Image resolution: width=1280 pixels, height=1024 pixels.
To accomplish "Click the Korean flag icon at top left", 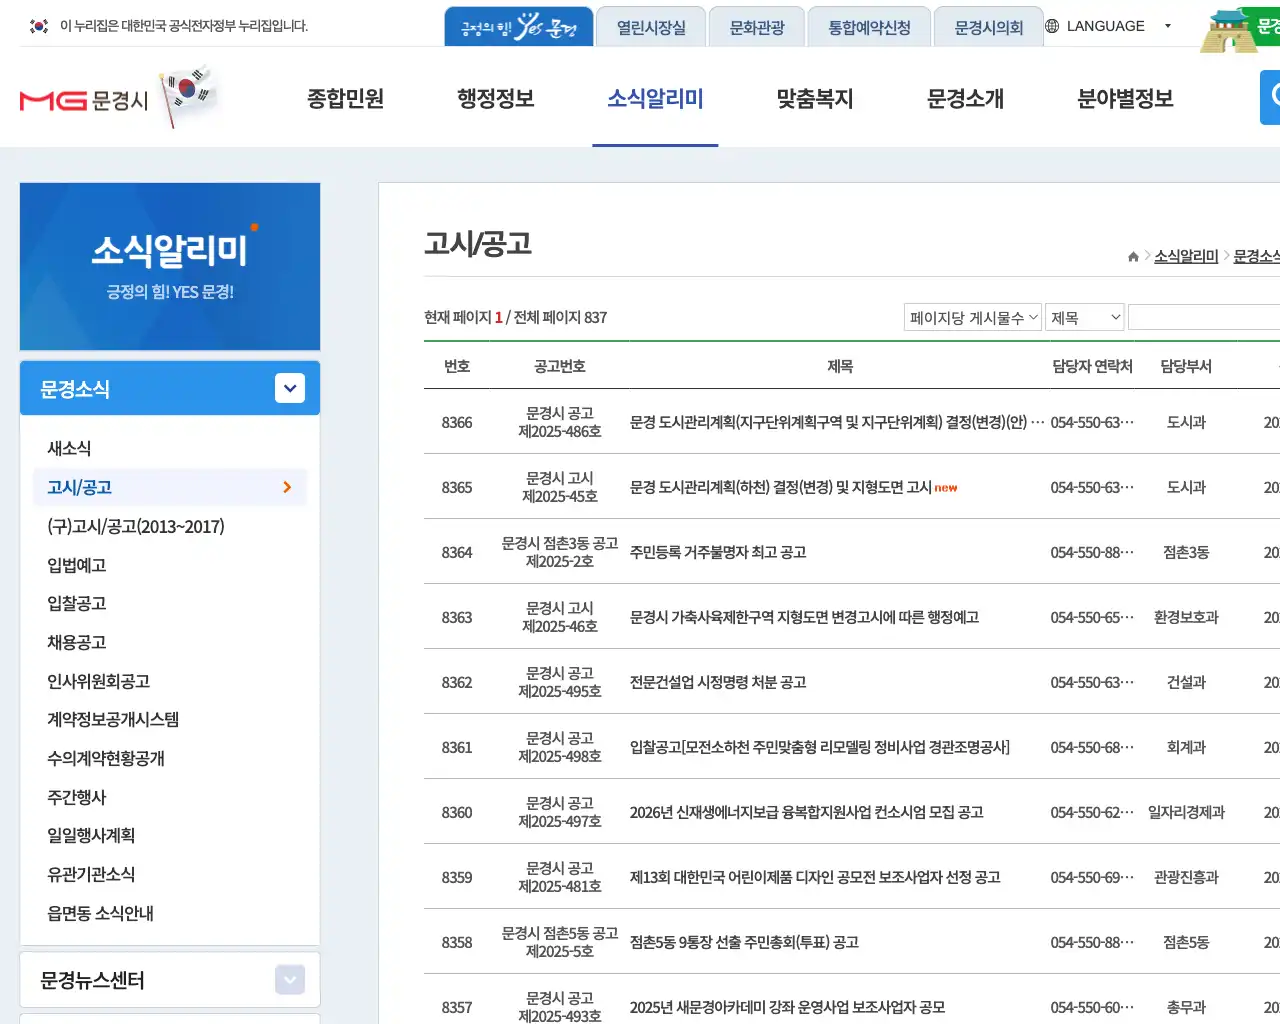I will click(x=39, y=26).
